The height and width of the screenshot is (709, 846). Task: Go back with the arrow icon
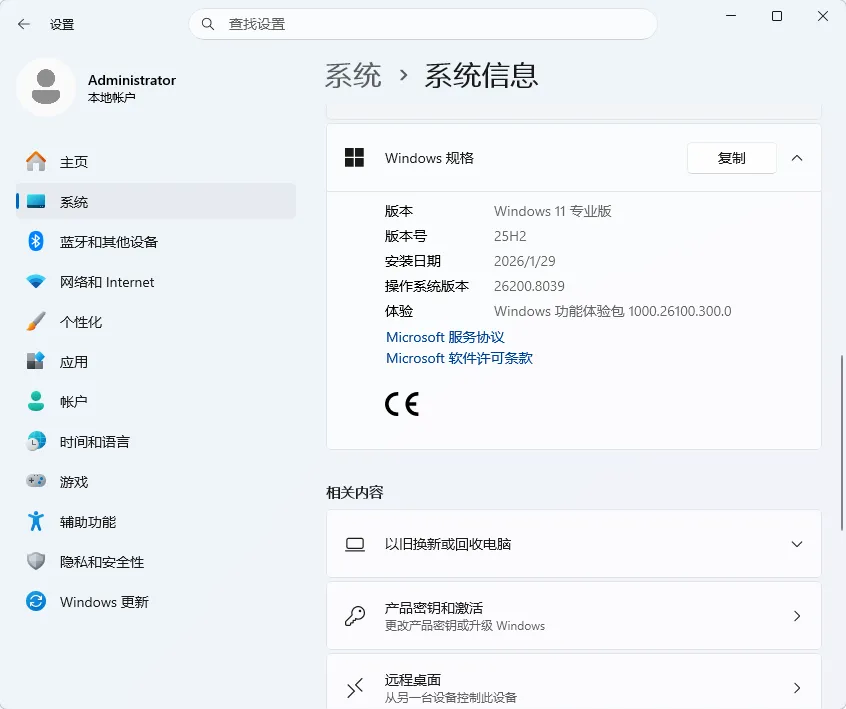click(24, 24)
